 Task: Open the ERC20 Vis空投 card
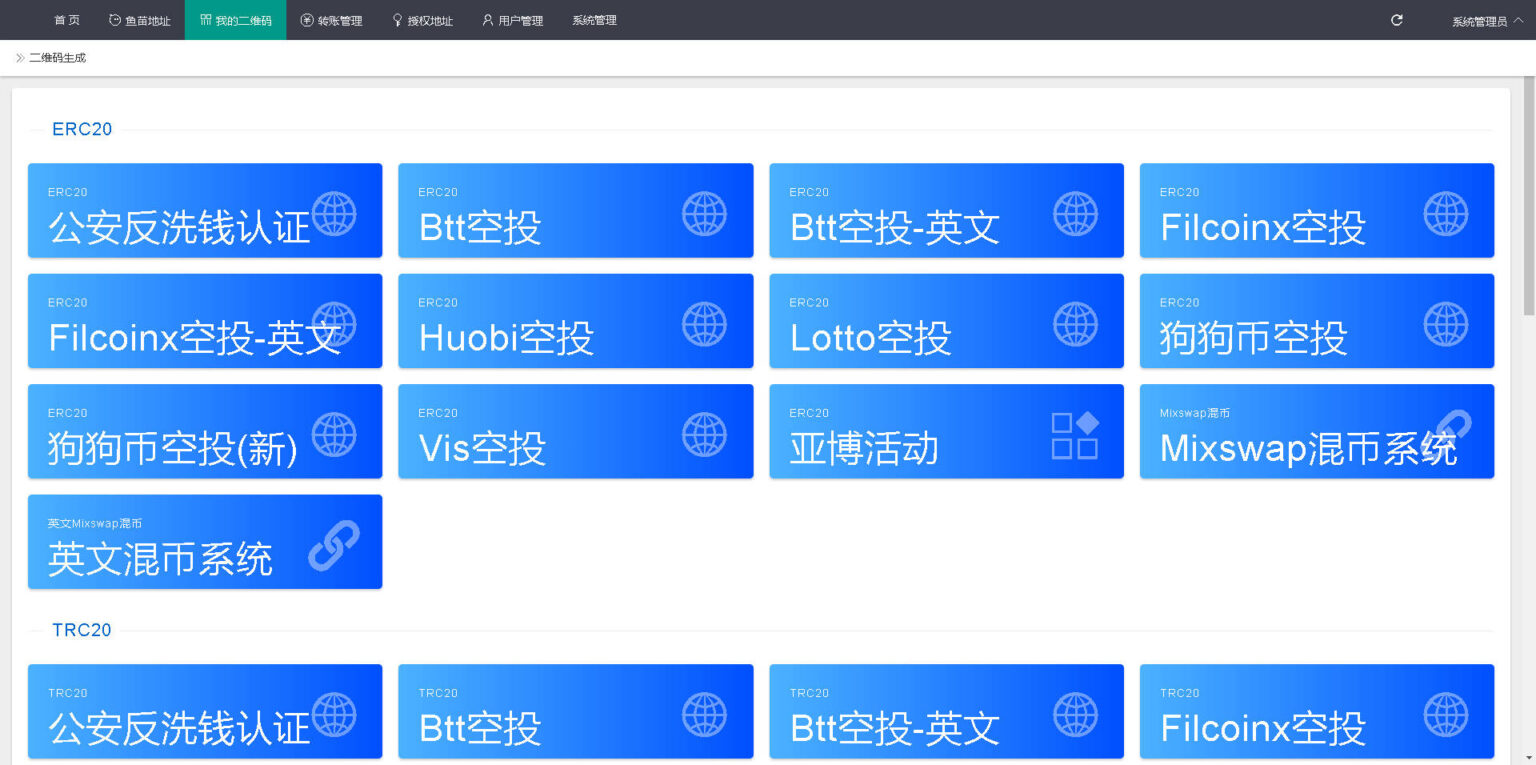click(575, 431)
